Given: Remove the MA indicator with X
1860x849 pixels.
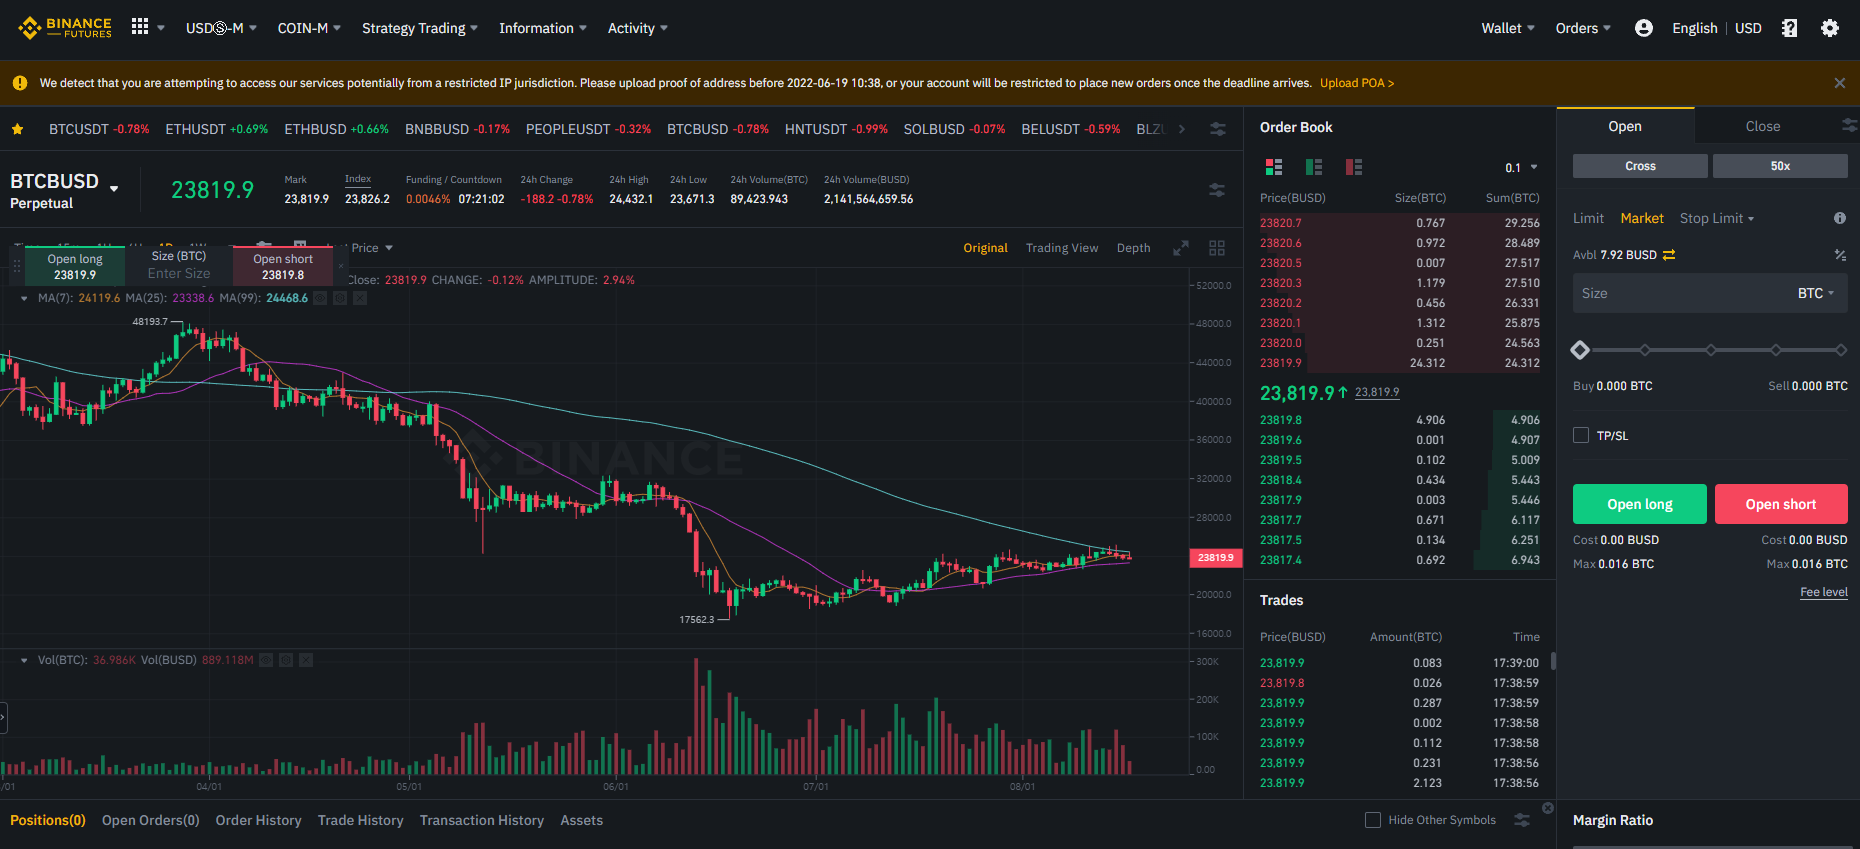Looking at the screenshot, I should coord(360,298).
